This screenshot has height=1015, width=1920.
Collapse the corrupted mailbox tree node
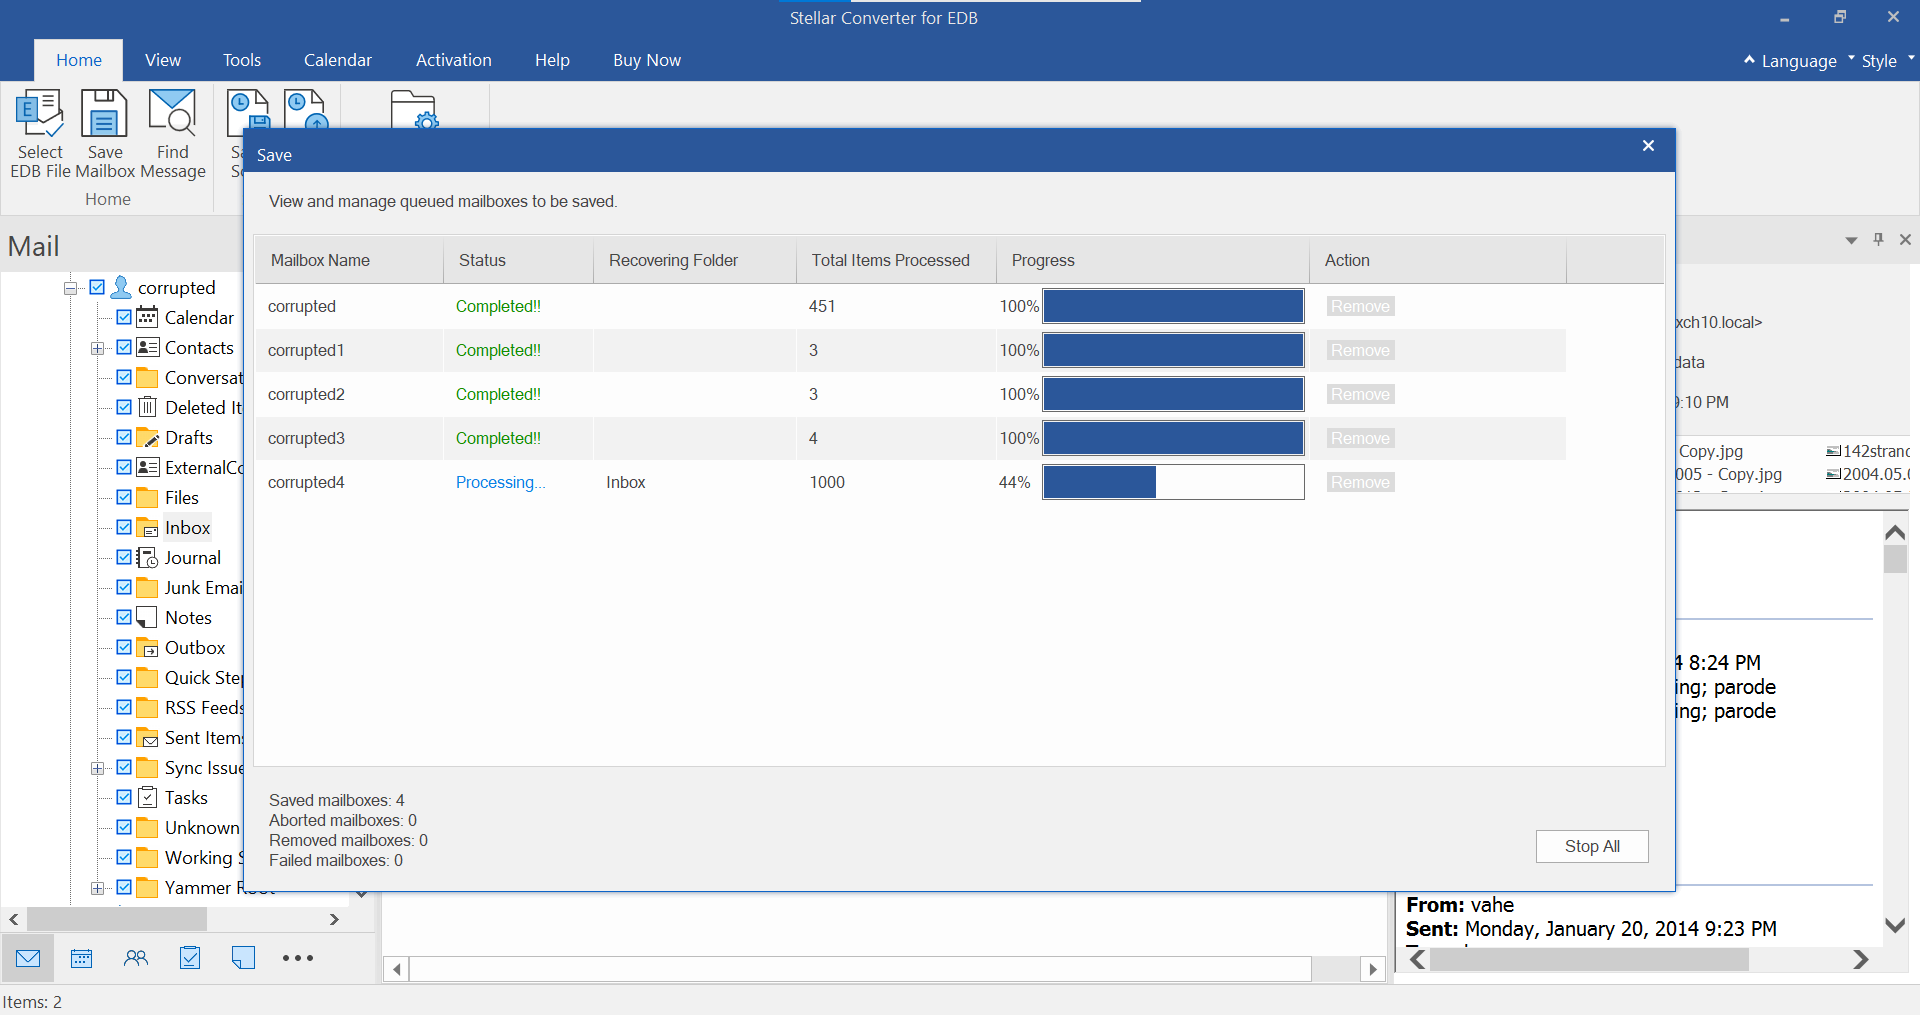[70, 288]
